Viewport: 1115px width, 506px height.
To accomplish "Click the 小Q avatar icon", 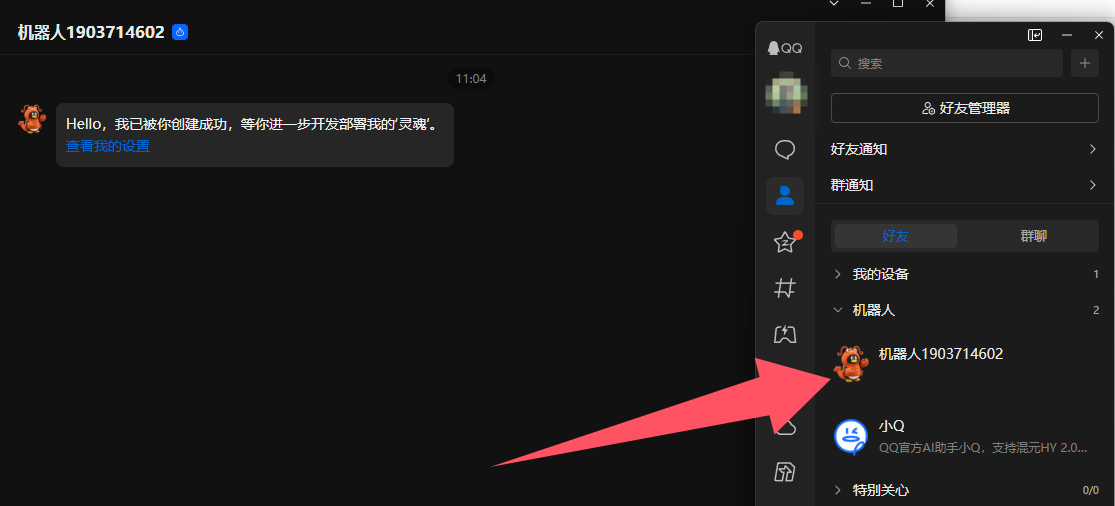I will [x=850, y=436].
